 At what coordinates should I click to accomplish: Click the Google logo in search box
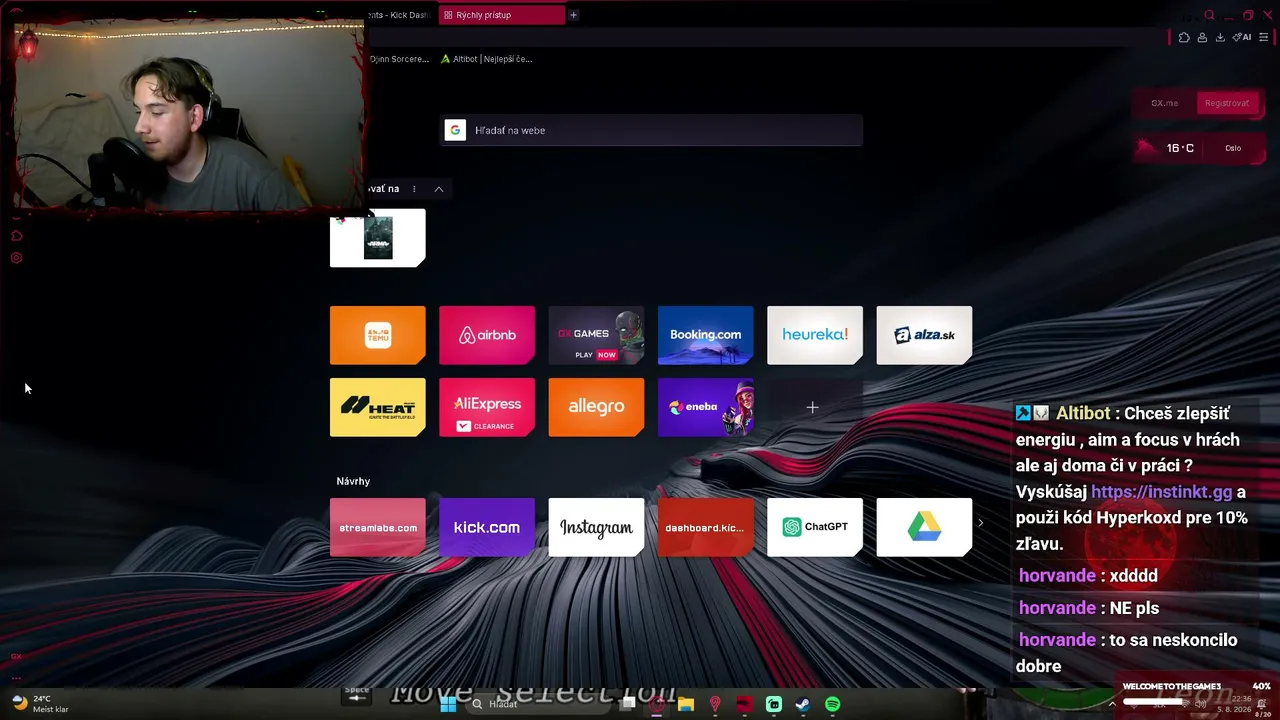[x=455, y=130]
